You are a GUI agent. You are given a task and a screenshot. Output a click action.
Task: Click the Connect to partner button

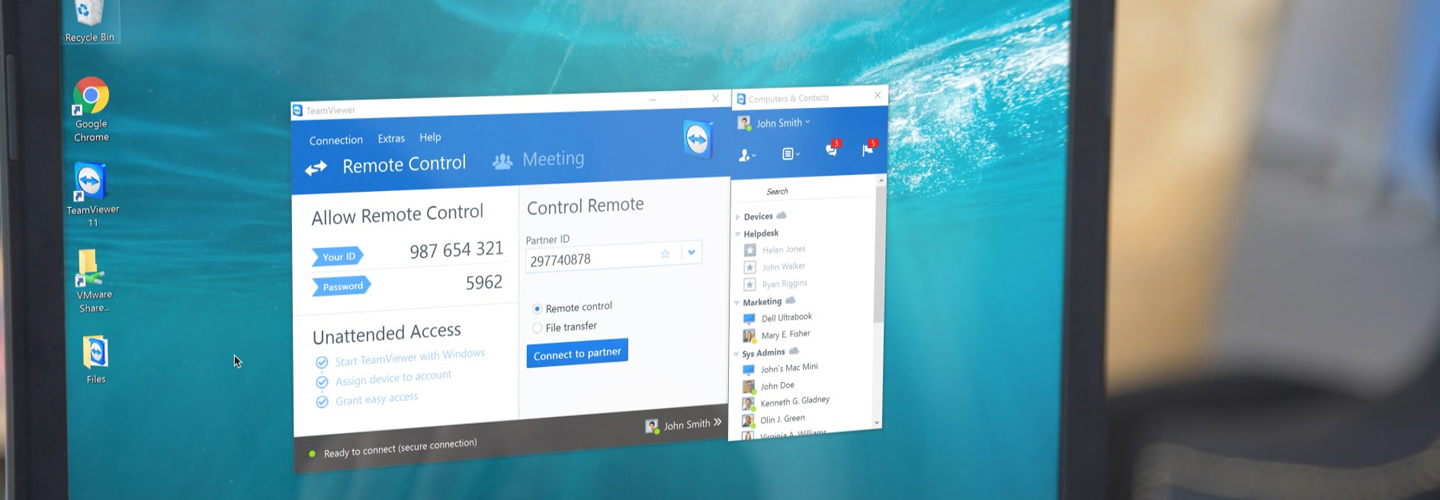pos(577,354)
